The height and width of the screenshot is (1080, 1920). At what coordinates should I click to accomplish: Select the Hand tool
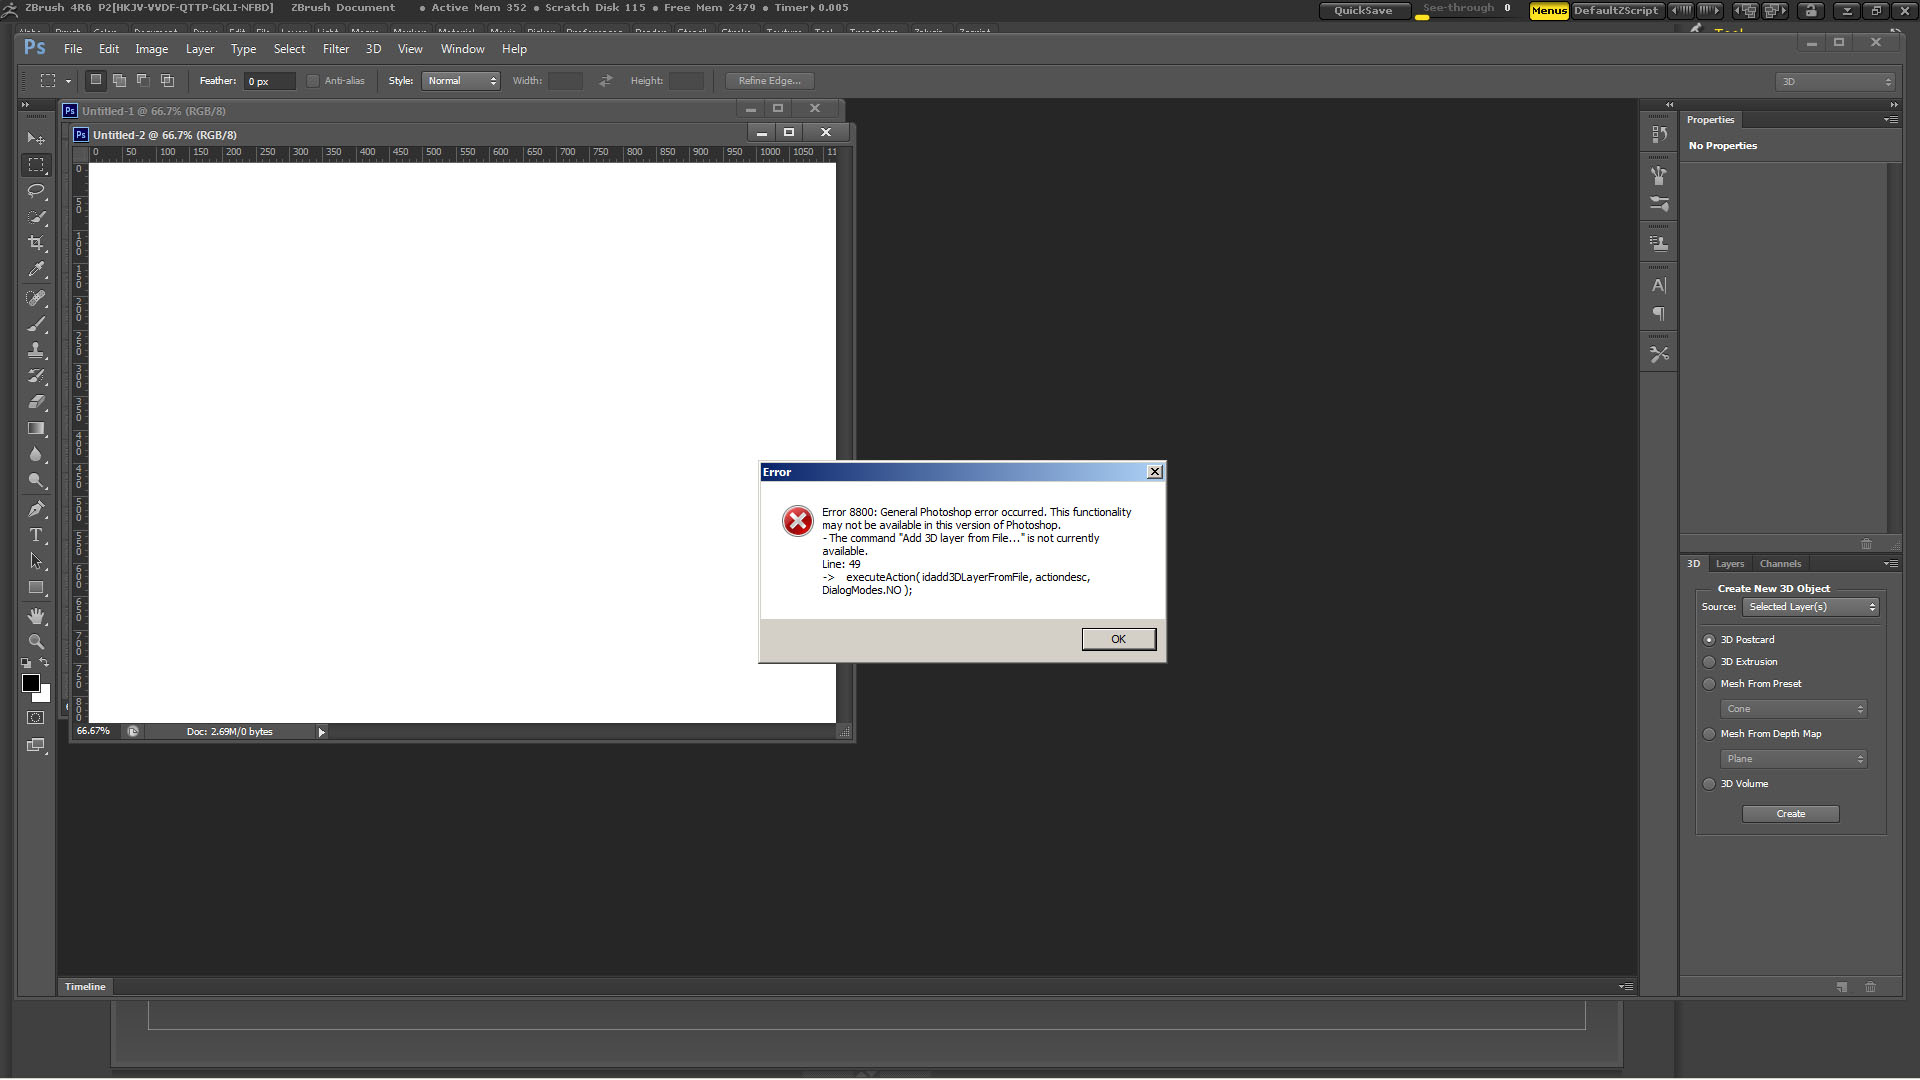(x=36, y=616)
